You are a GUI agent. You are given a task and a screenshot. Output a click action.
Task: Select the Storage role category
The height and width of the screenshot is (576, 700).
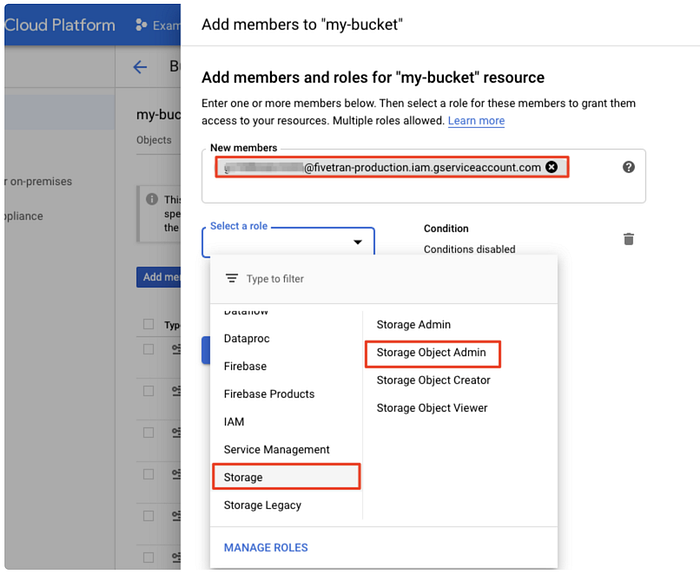(286, 477)
